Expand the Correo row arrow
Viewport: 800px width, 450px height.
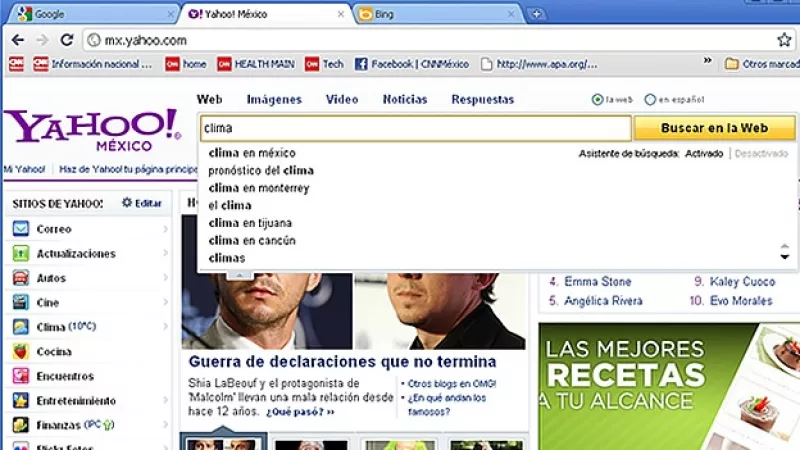166,229
